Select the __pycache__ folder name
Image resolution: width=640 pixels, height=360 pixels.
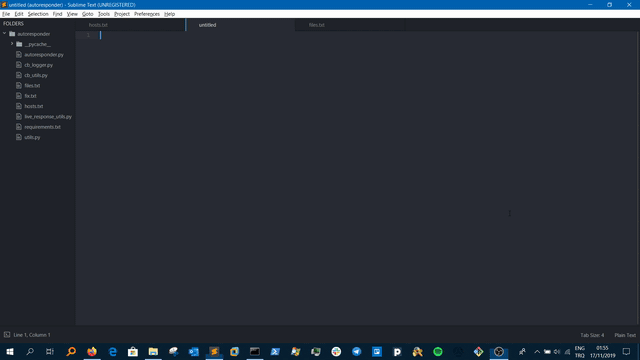(37, 44)
